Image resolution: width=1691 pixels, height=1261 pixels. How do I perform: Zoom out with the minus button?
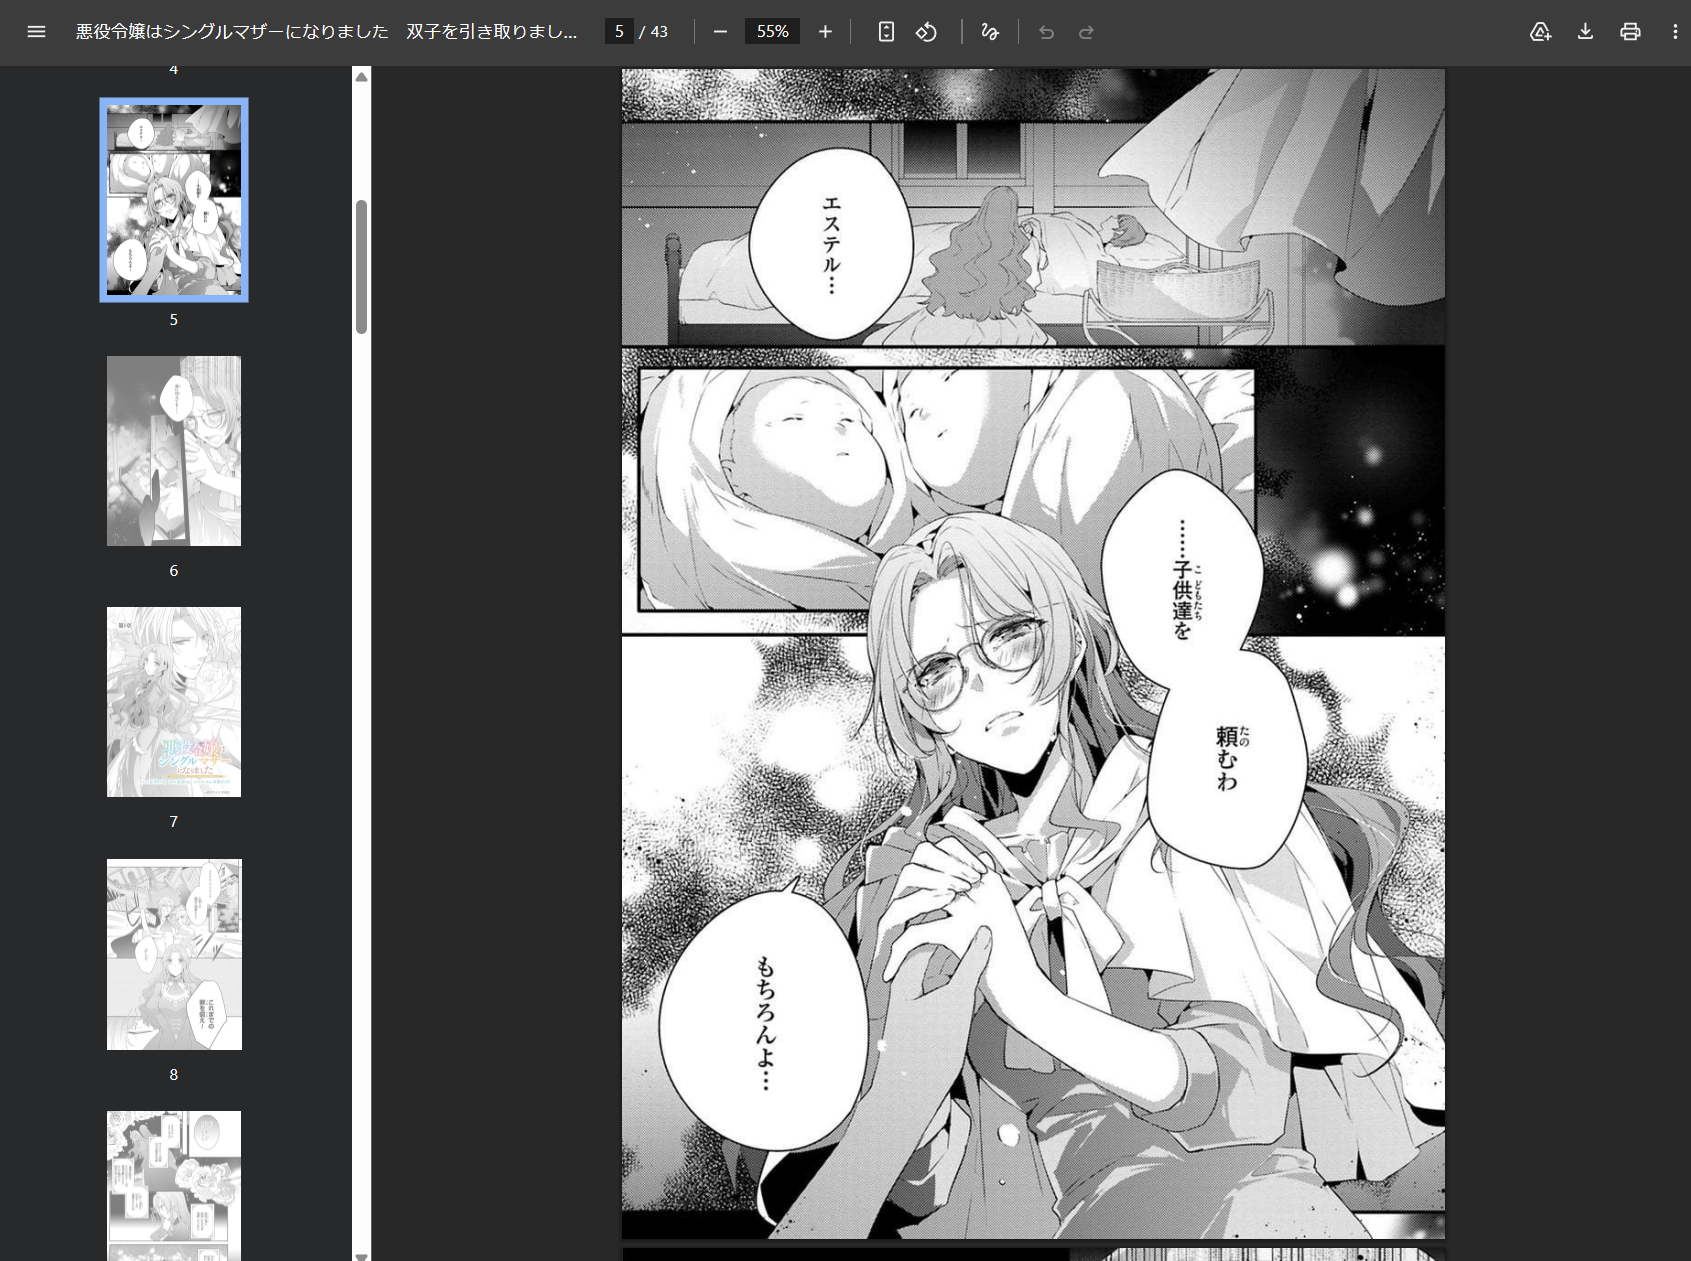point(720,32)
